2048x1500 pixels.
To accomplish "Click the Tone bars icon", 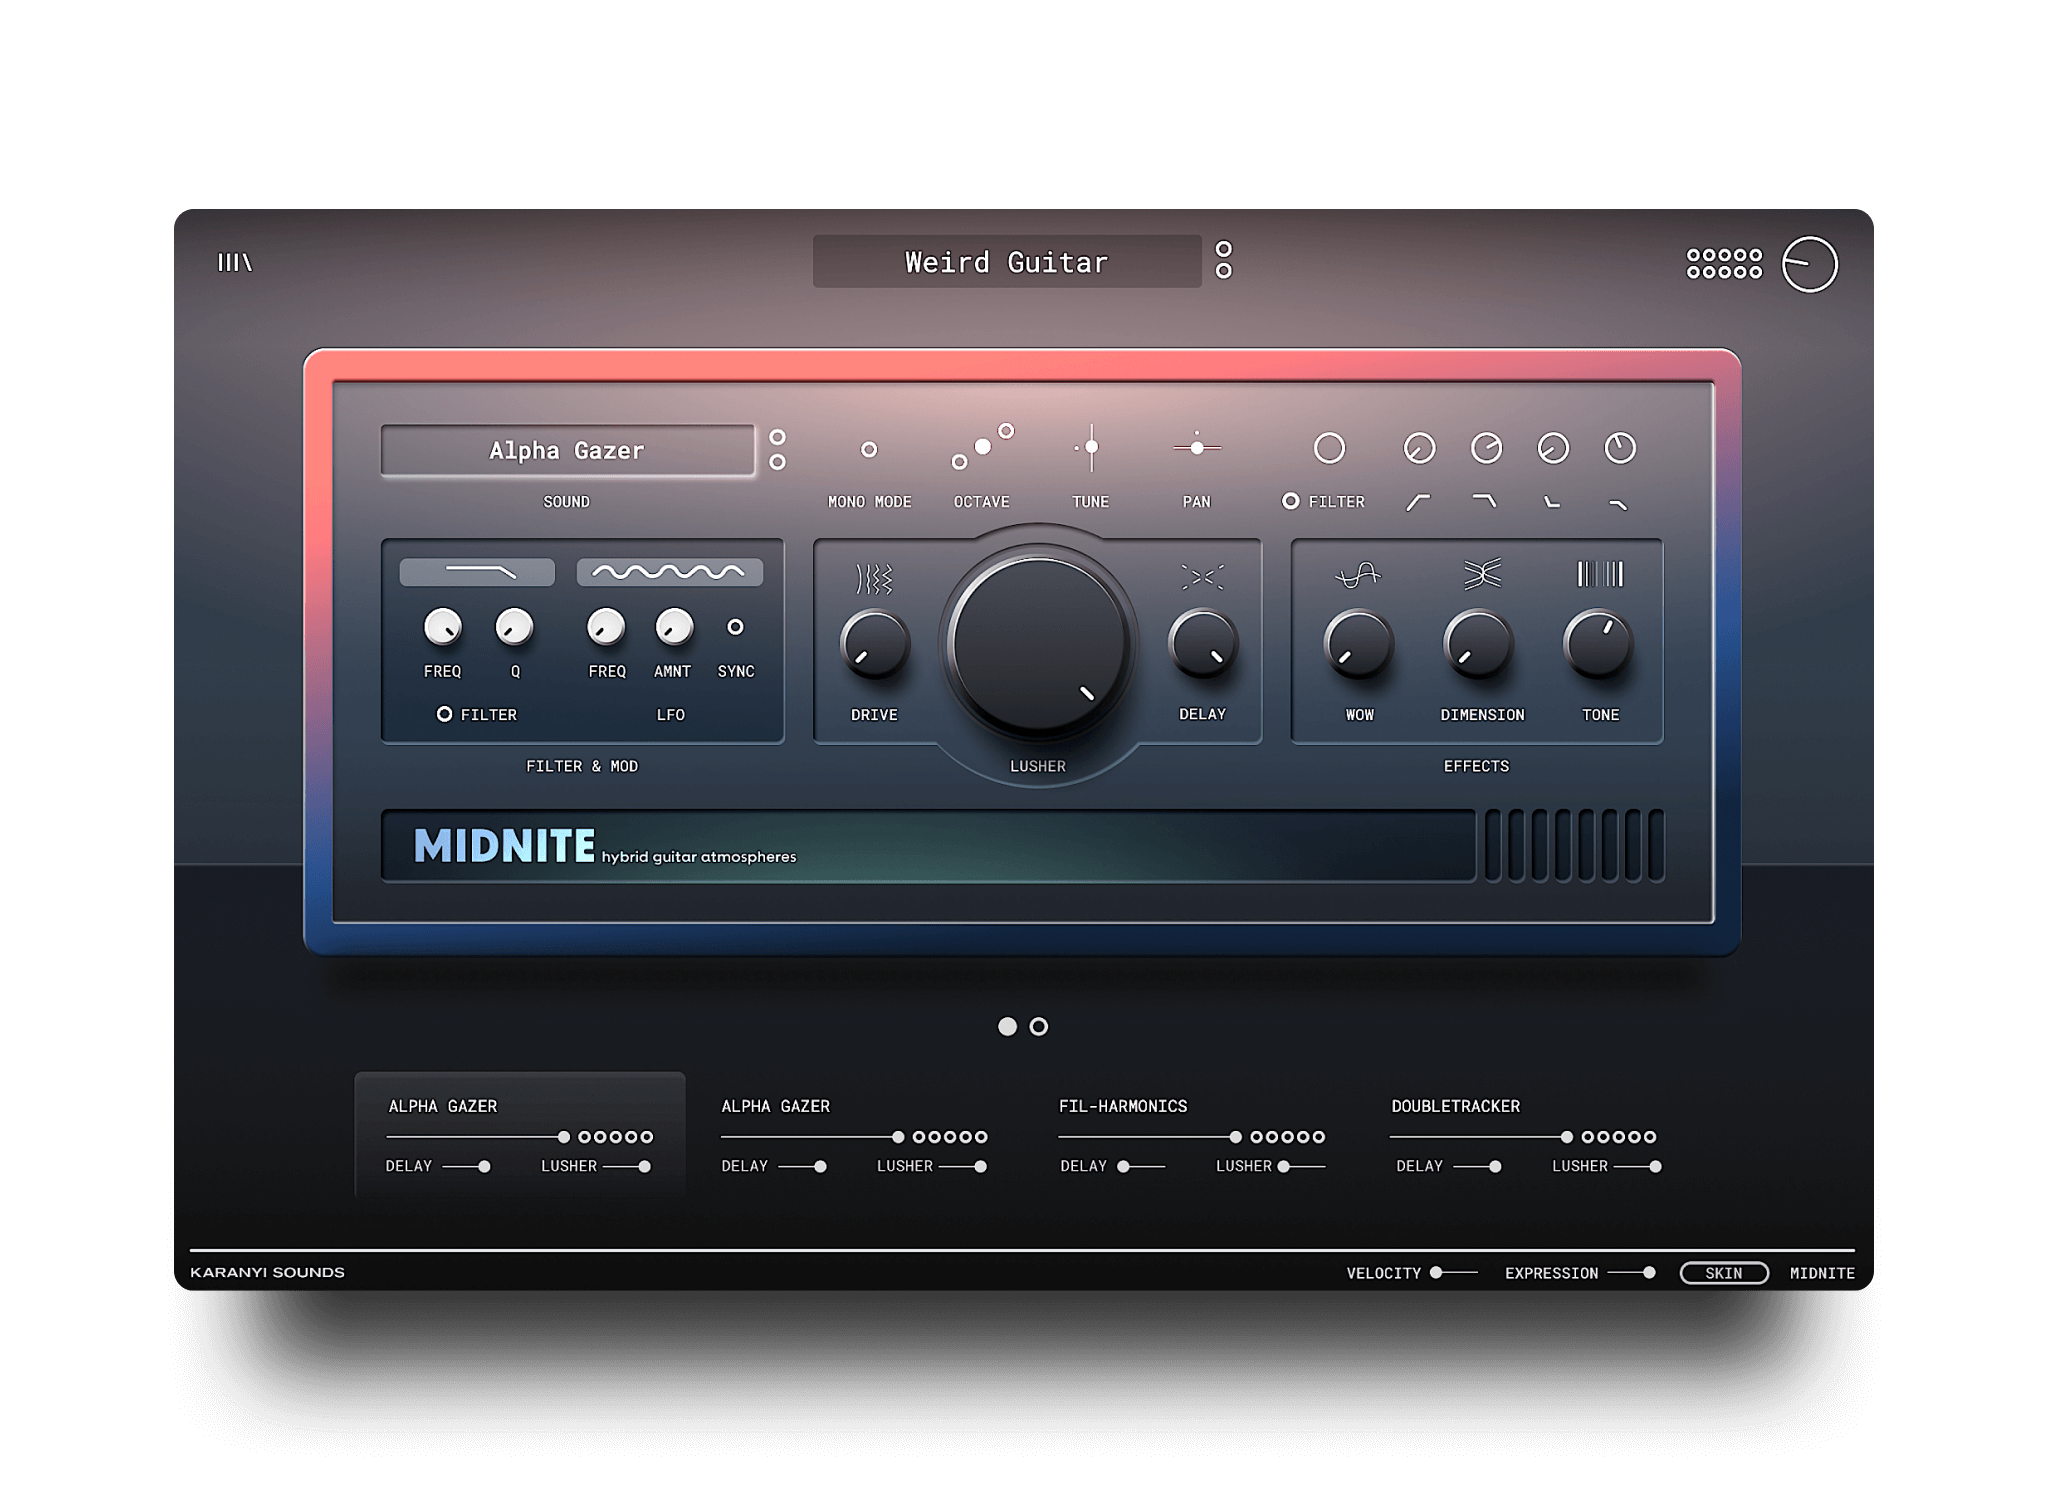I will tap(1600, 574).
